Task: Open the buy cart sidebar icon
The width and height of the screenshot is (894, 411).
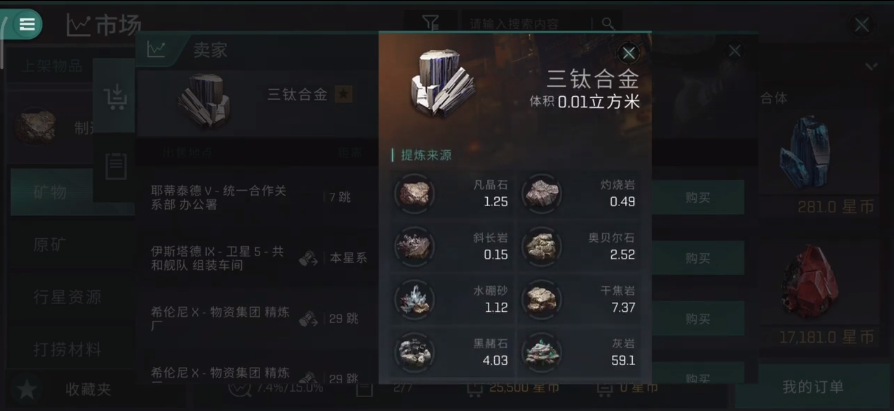Action: (x=116, y=97)
